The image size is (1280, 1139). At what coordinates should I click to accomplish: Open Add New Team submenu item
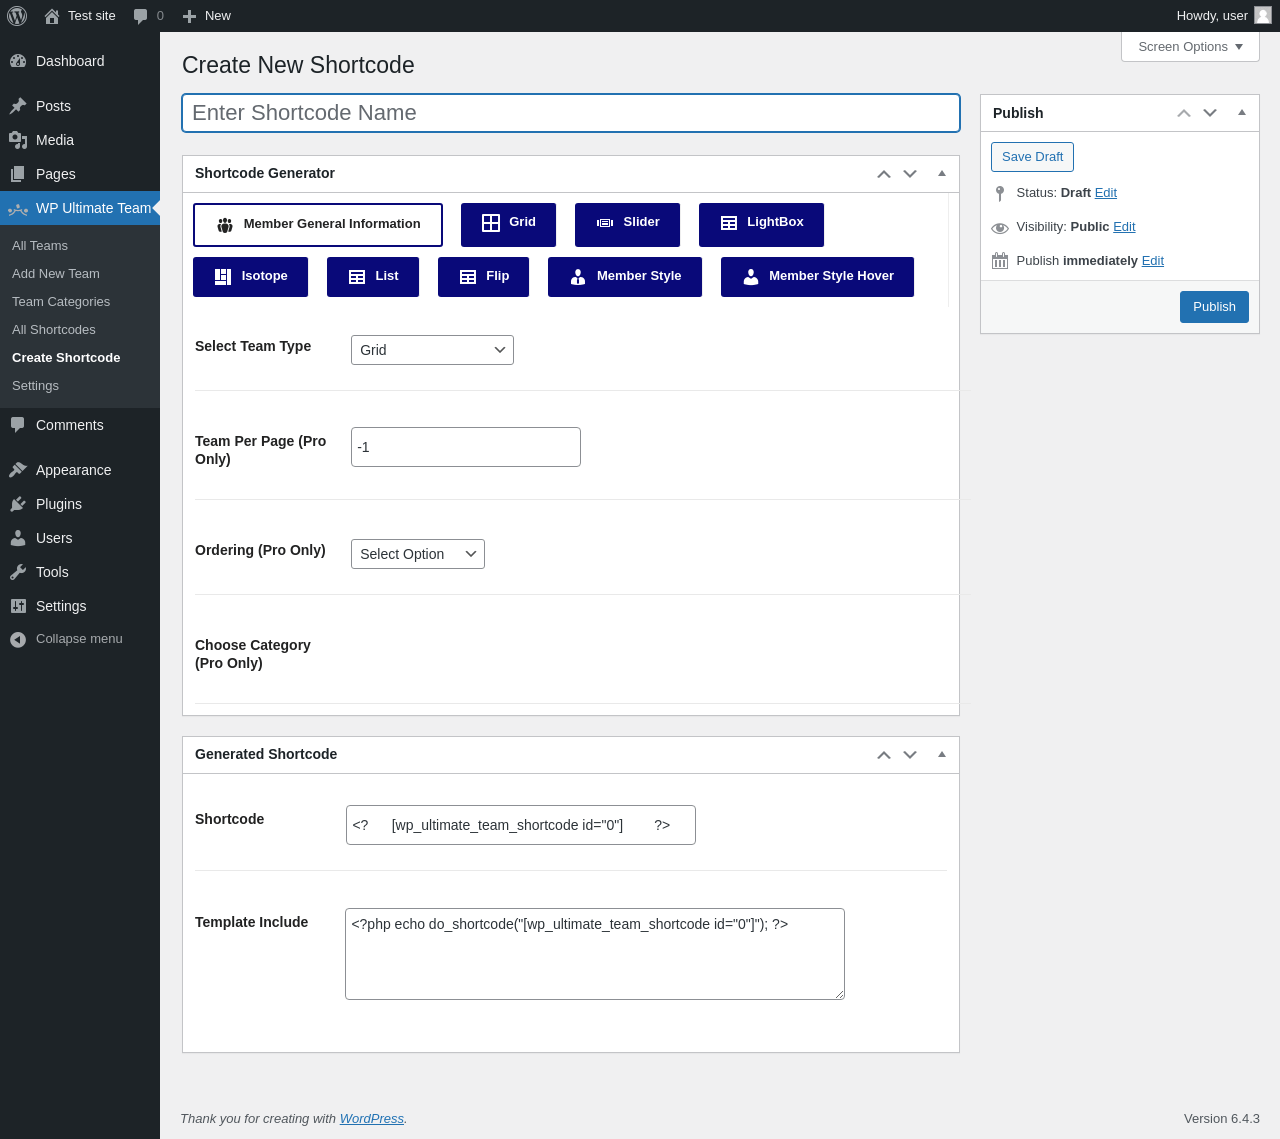[56, 274]
